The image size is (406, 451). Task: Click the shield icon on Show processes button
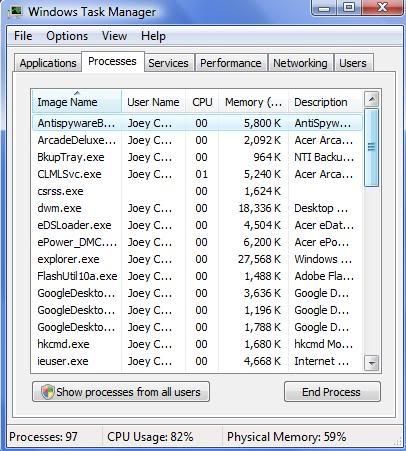point(47,392)
